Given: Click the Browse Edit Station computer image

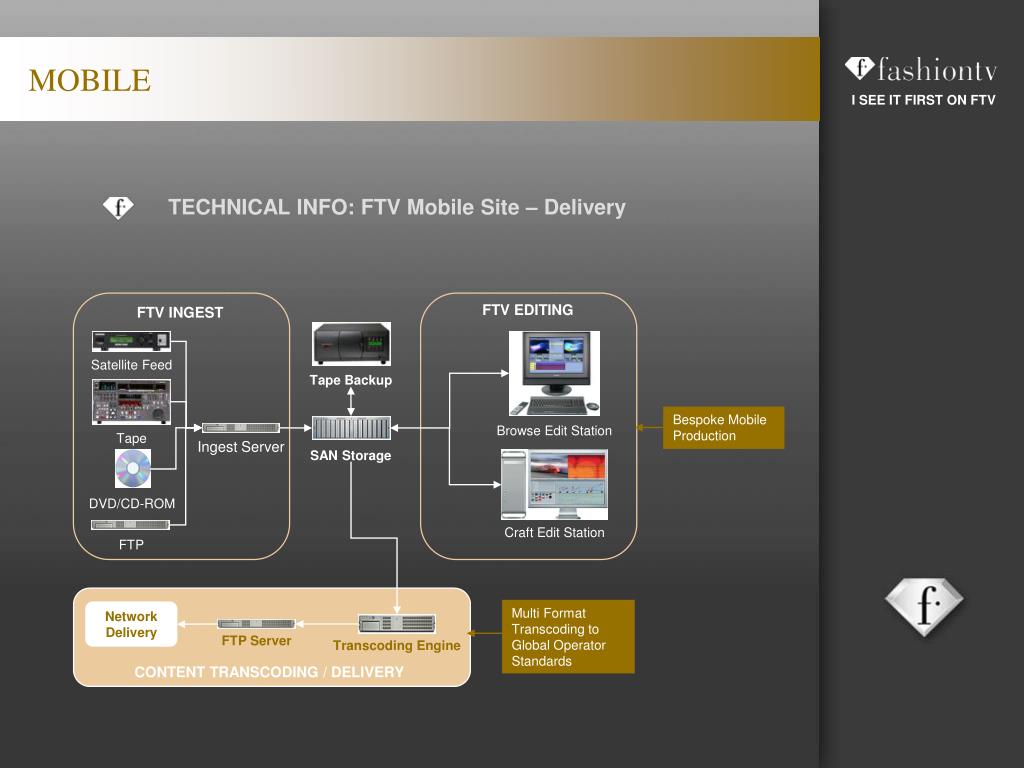Looking at the screenshot, I should click(554, 373).
